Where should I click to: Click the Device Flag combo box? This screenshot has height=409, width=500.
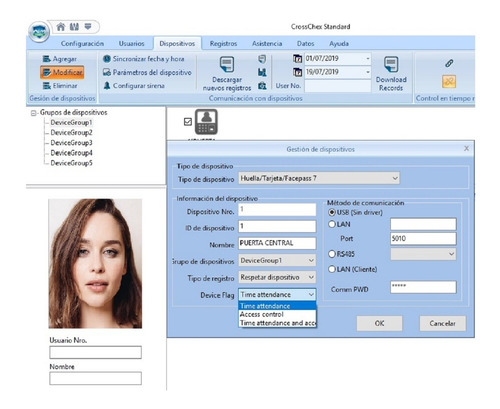(x=277, y=295)
